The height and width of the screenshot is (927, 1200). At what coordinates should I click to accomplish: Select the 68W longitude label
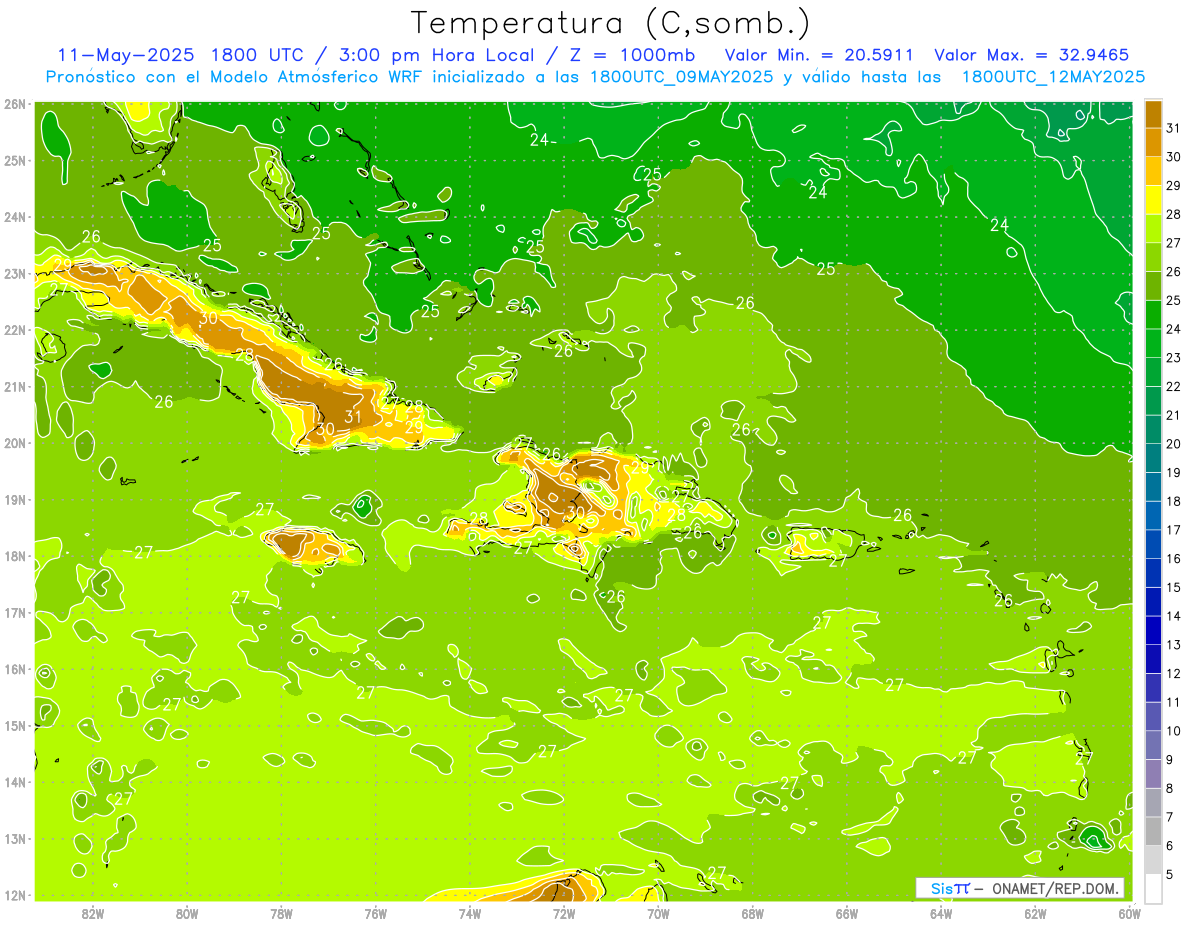pos(753,912)
